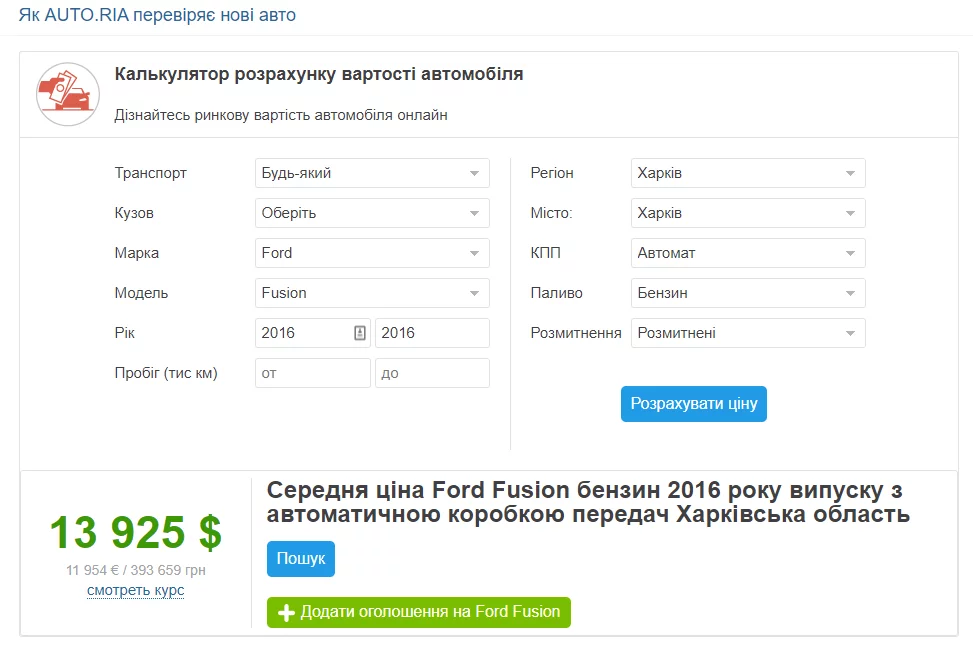Image resolution: width=973 pixels, height=646 pixels.
Task: Expand the Місто dropdown
Action: [x=748, y=213]
